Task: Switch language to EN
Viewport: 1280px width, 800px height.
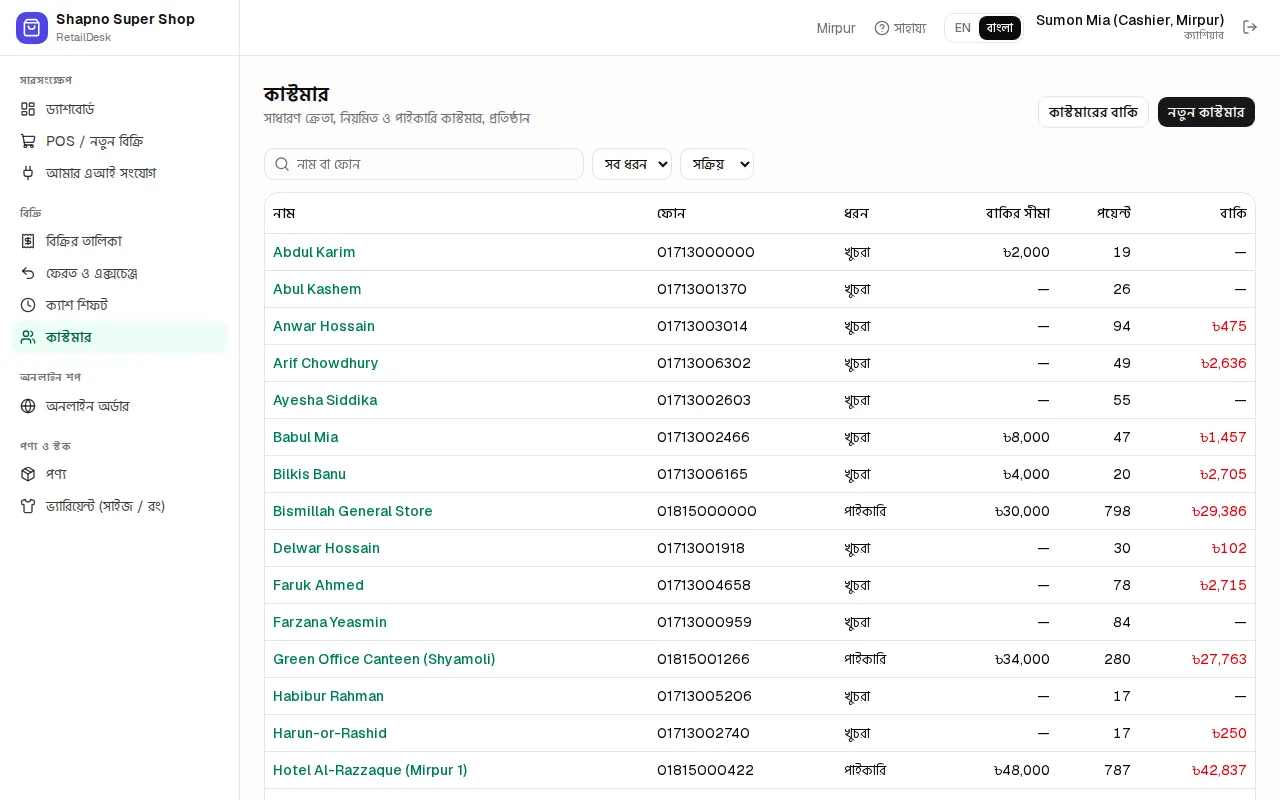Action: click(963, 28)
